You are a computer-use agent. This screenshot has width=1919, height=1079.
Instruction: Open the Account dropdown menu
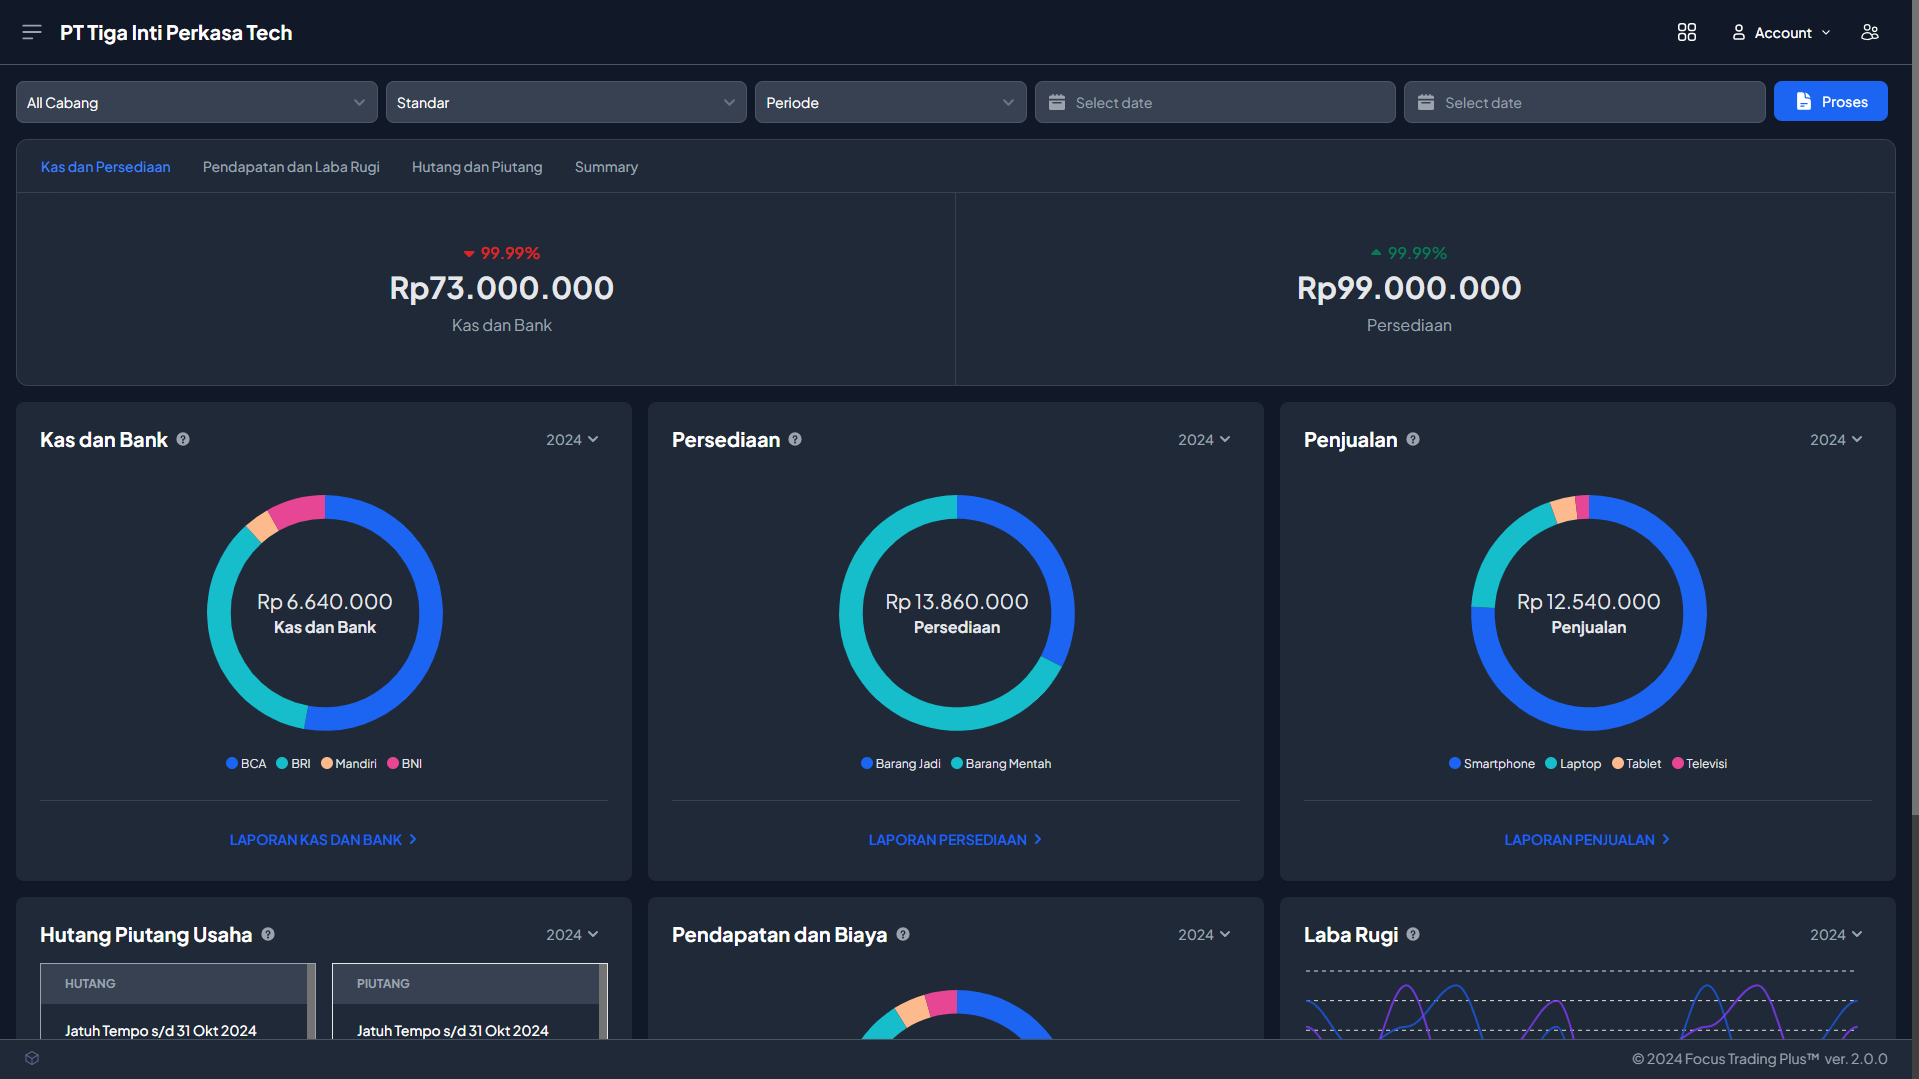coord(1781,32)
